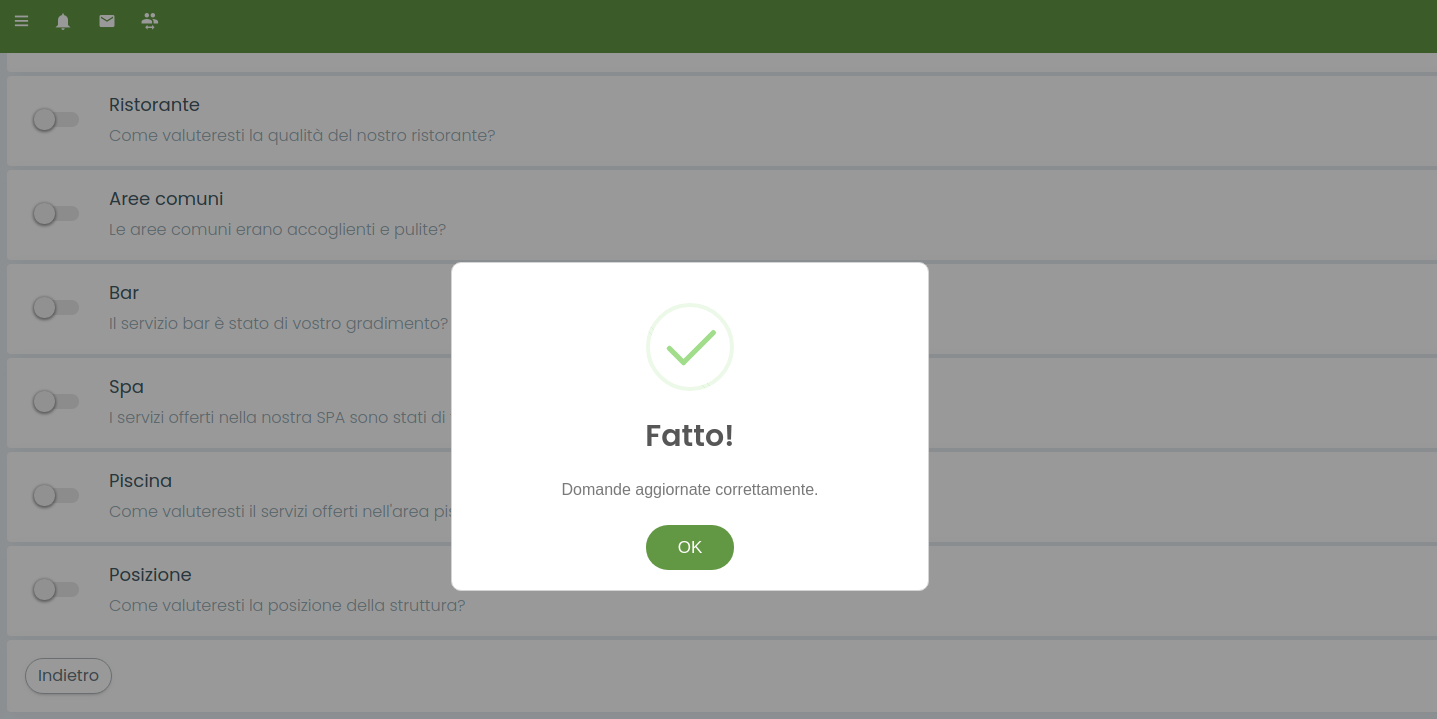Enable the Spa question toggle

click(x=55, y=402)
